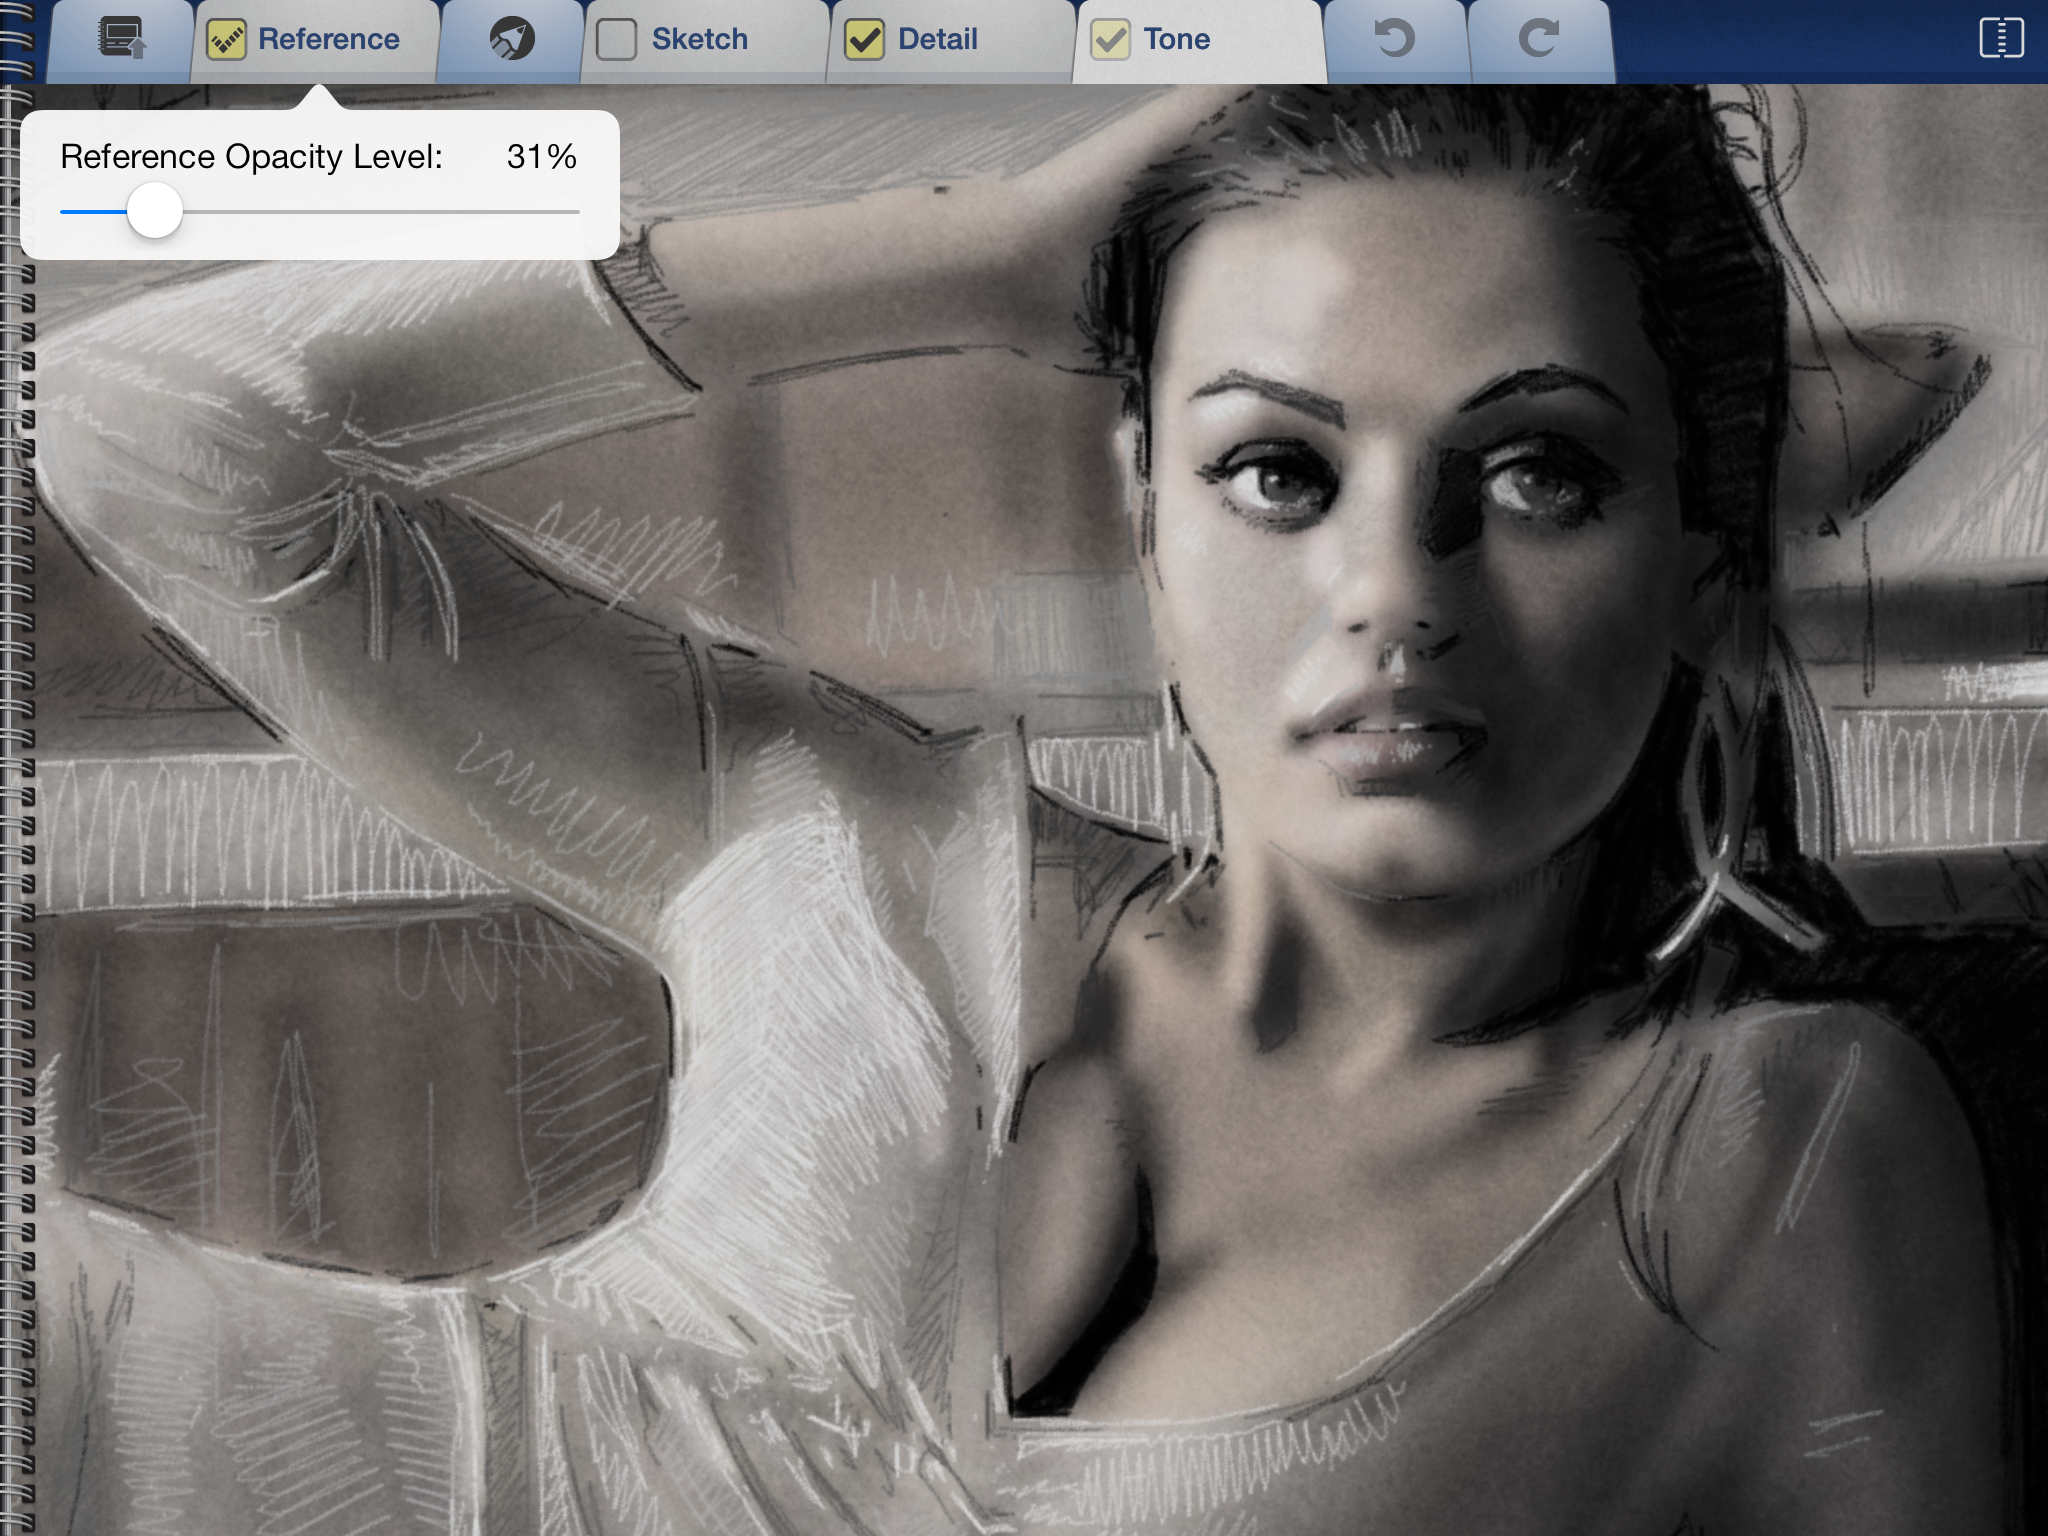Select the pencil tool icon
The height and width of the screenshot is (1536, 2048).
tap(512, 40)
